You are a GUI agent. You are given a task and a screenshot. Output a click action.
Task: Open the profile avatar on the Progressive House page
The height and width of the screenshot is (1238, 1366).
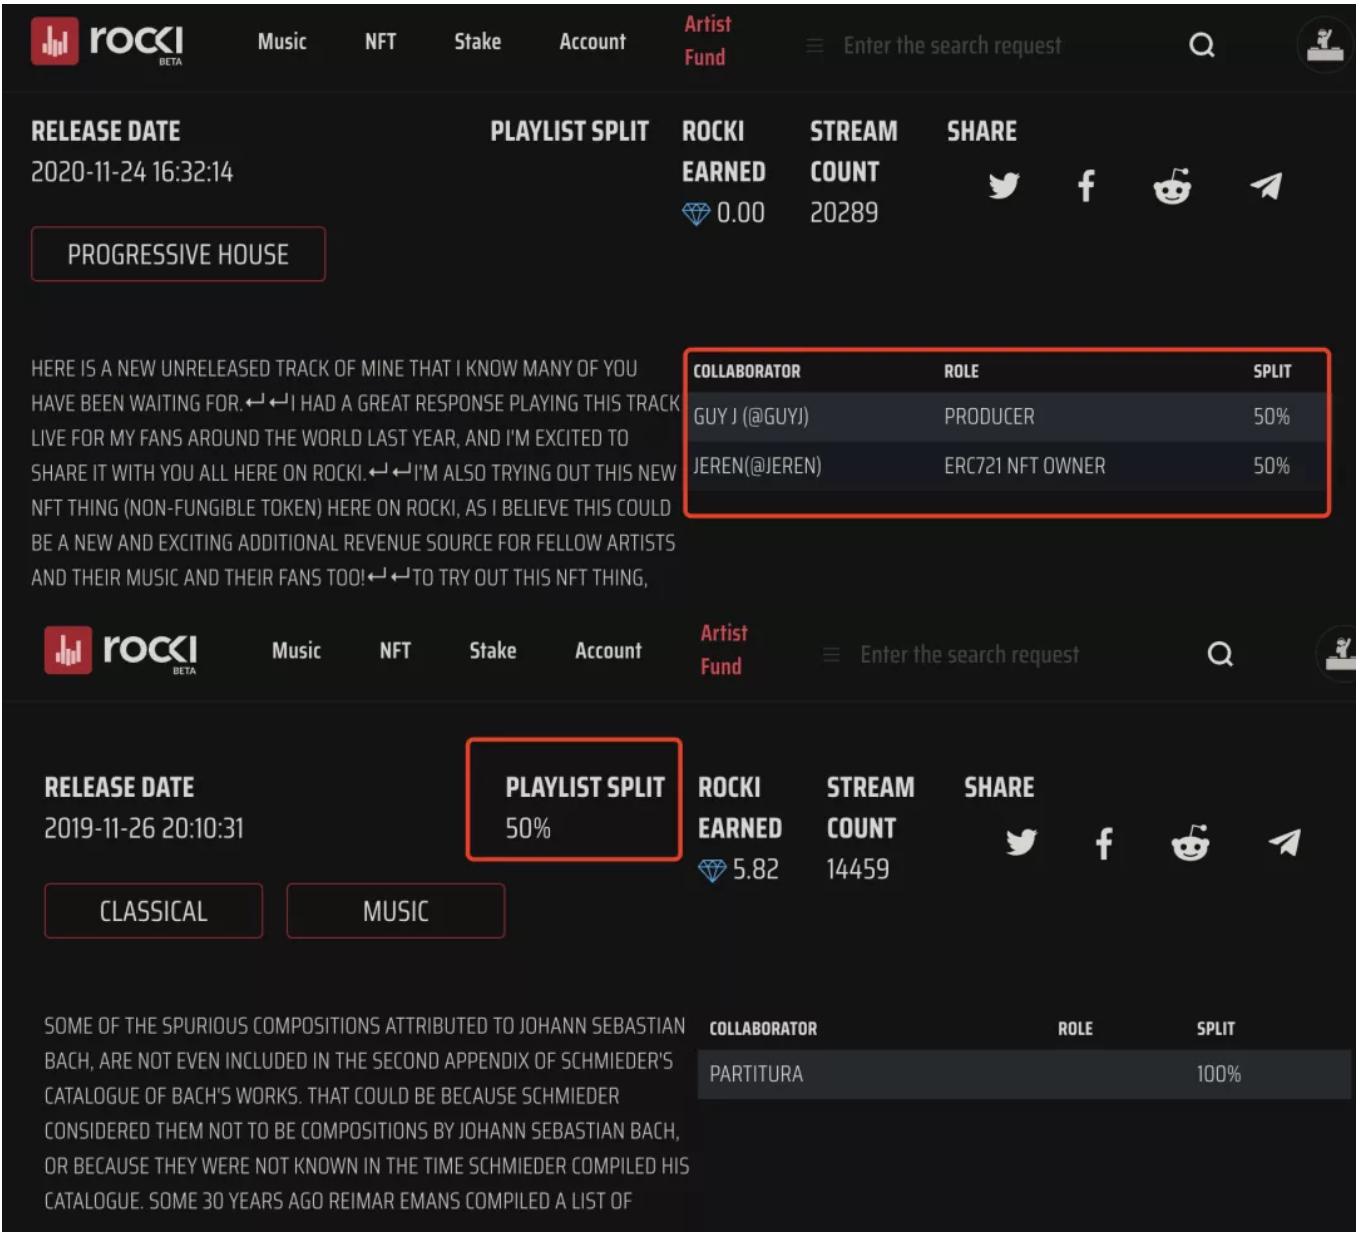tap(1325, 44)
